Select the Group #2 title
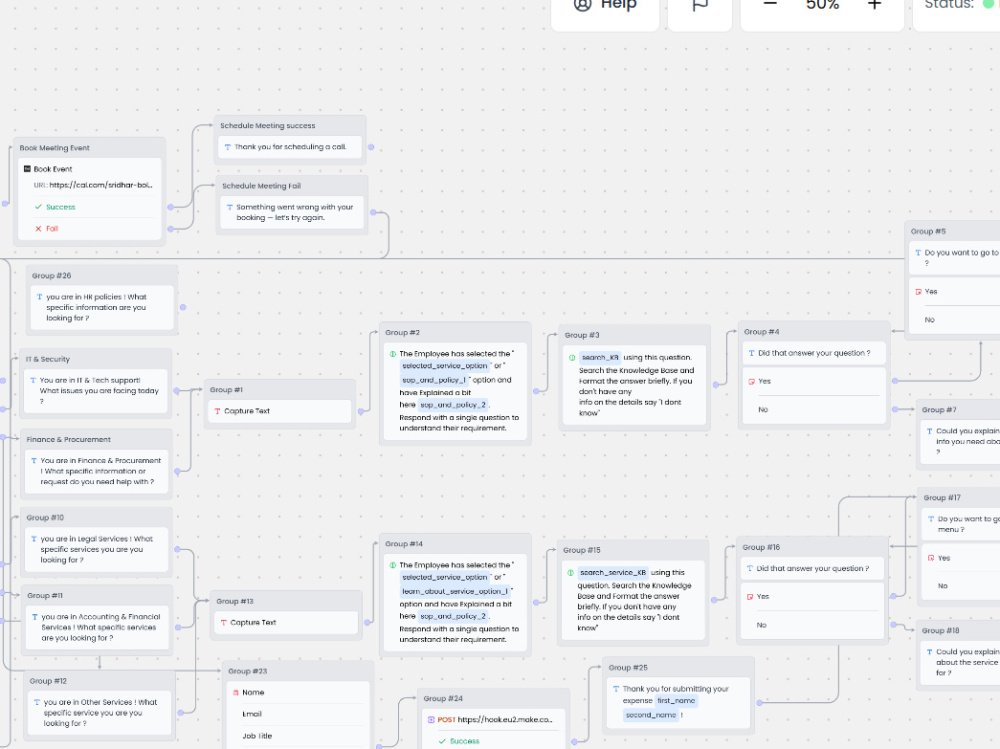Screen dimensions: 1000x749 pos(402,332)
